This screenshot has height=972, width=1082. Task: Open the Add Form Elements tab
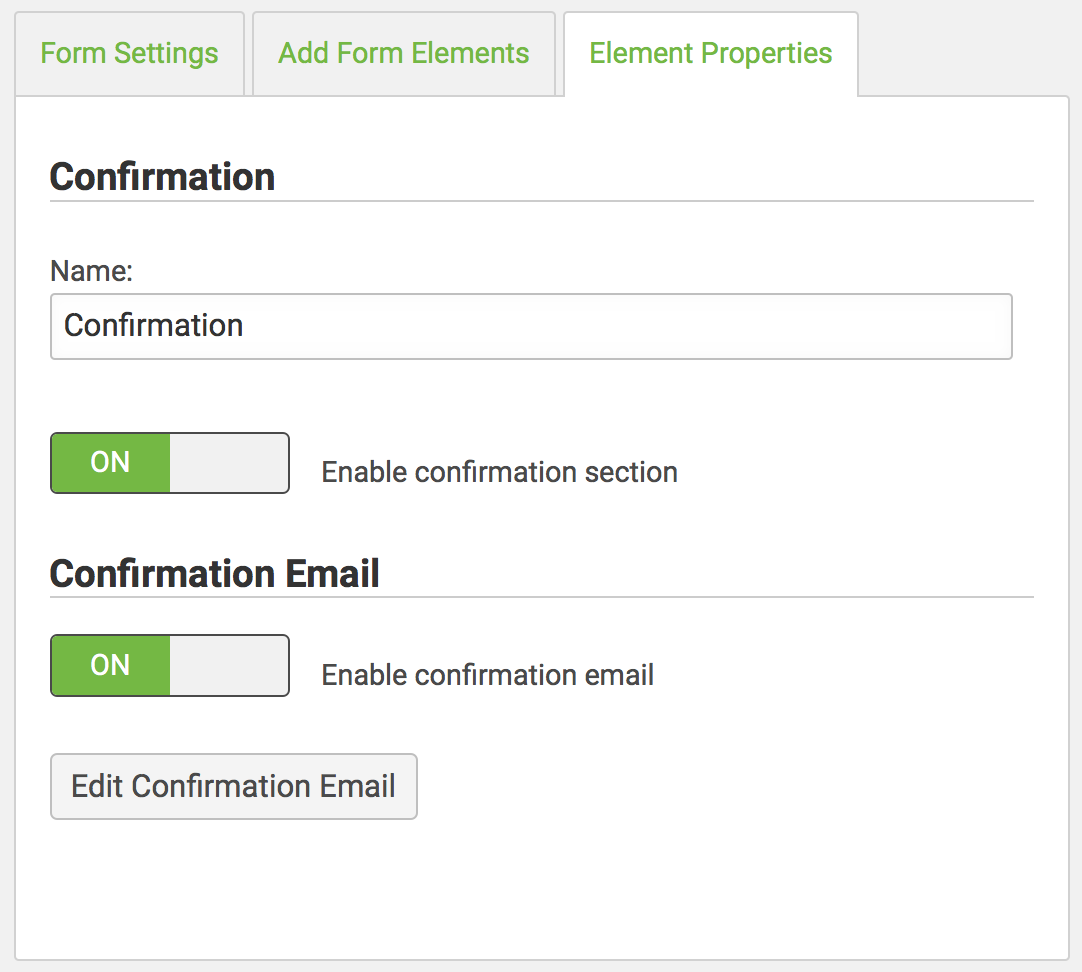(404, 53)
